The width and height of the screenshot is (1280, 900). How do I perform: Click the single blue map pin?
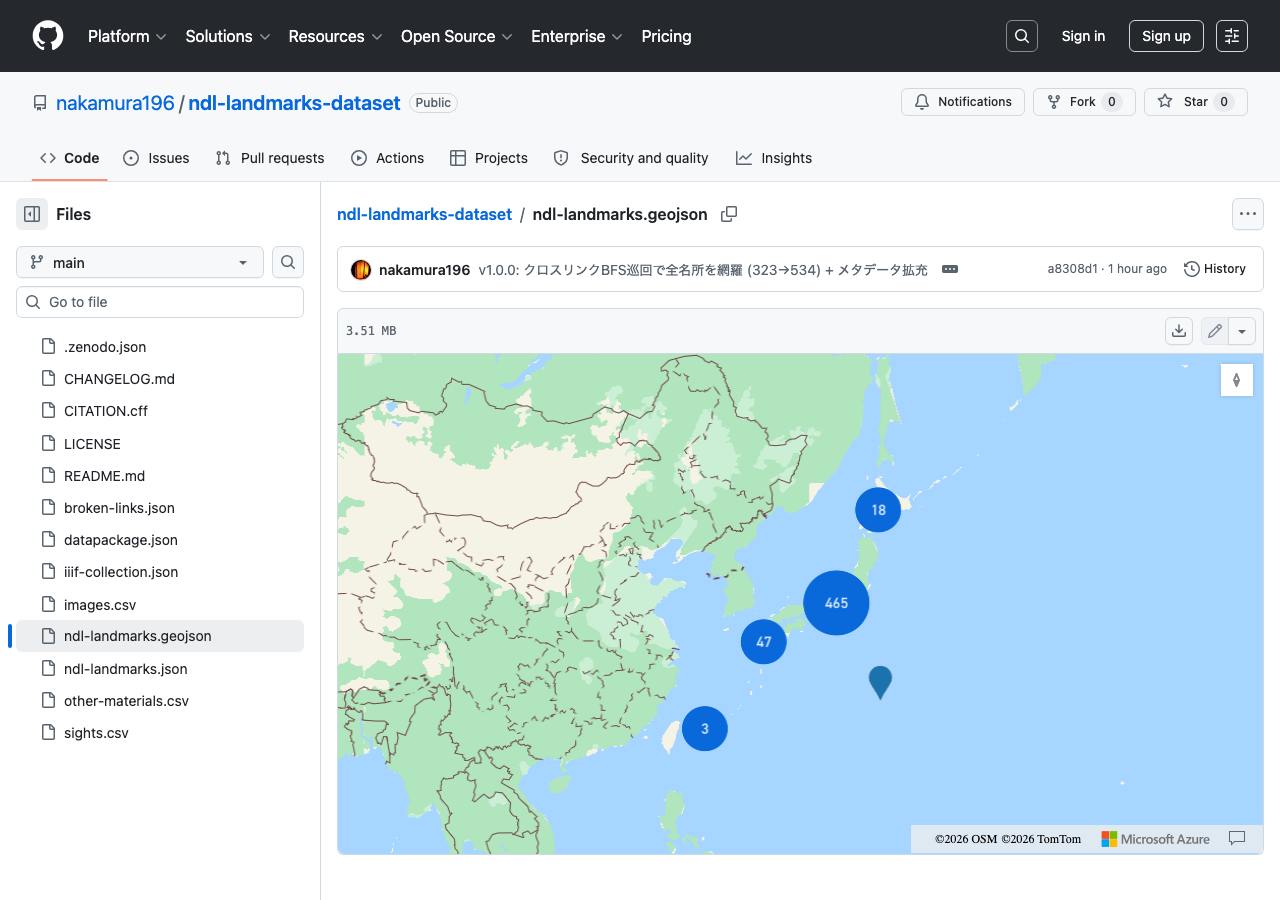pos(880,682)
